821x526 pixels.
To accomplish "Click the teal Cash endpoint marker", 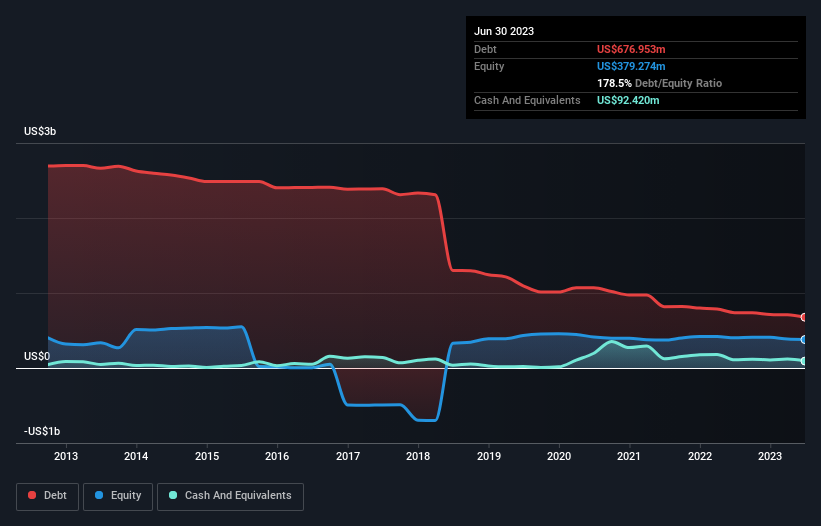I will pos(804,361).
